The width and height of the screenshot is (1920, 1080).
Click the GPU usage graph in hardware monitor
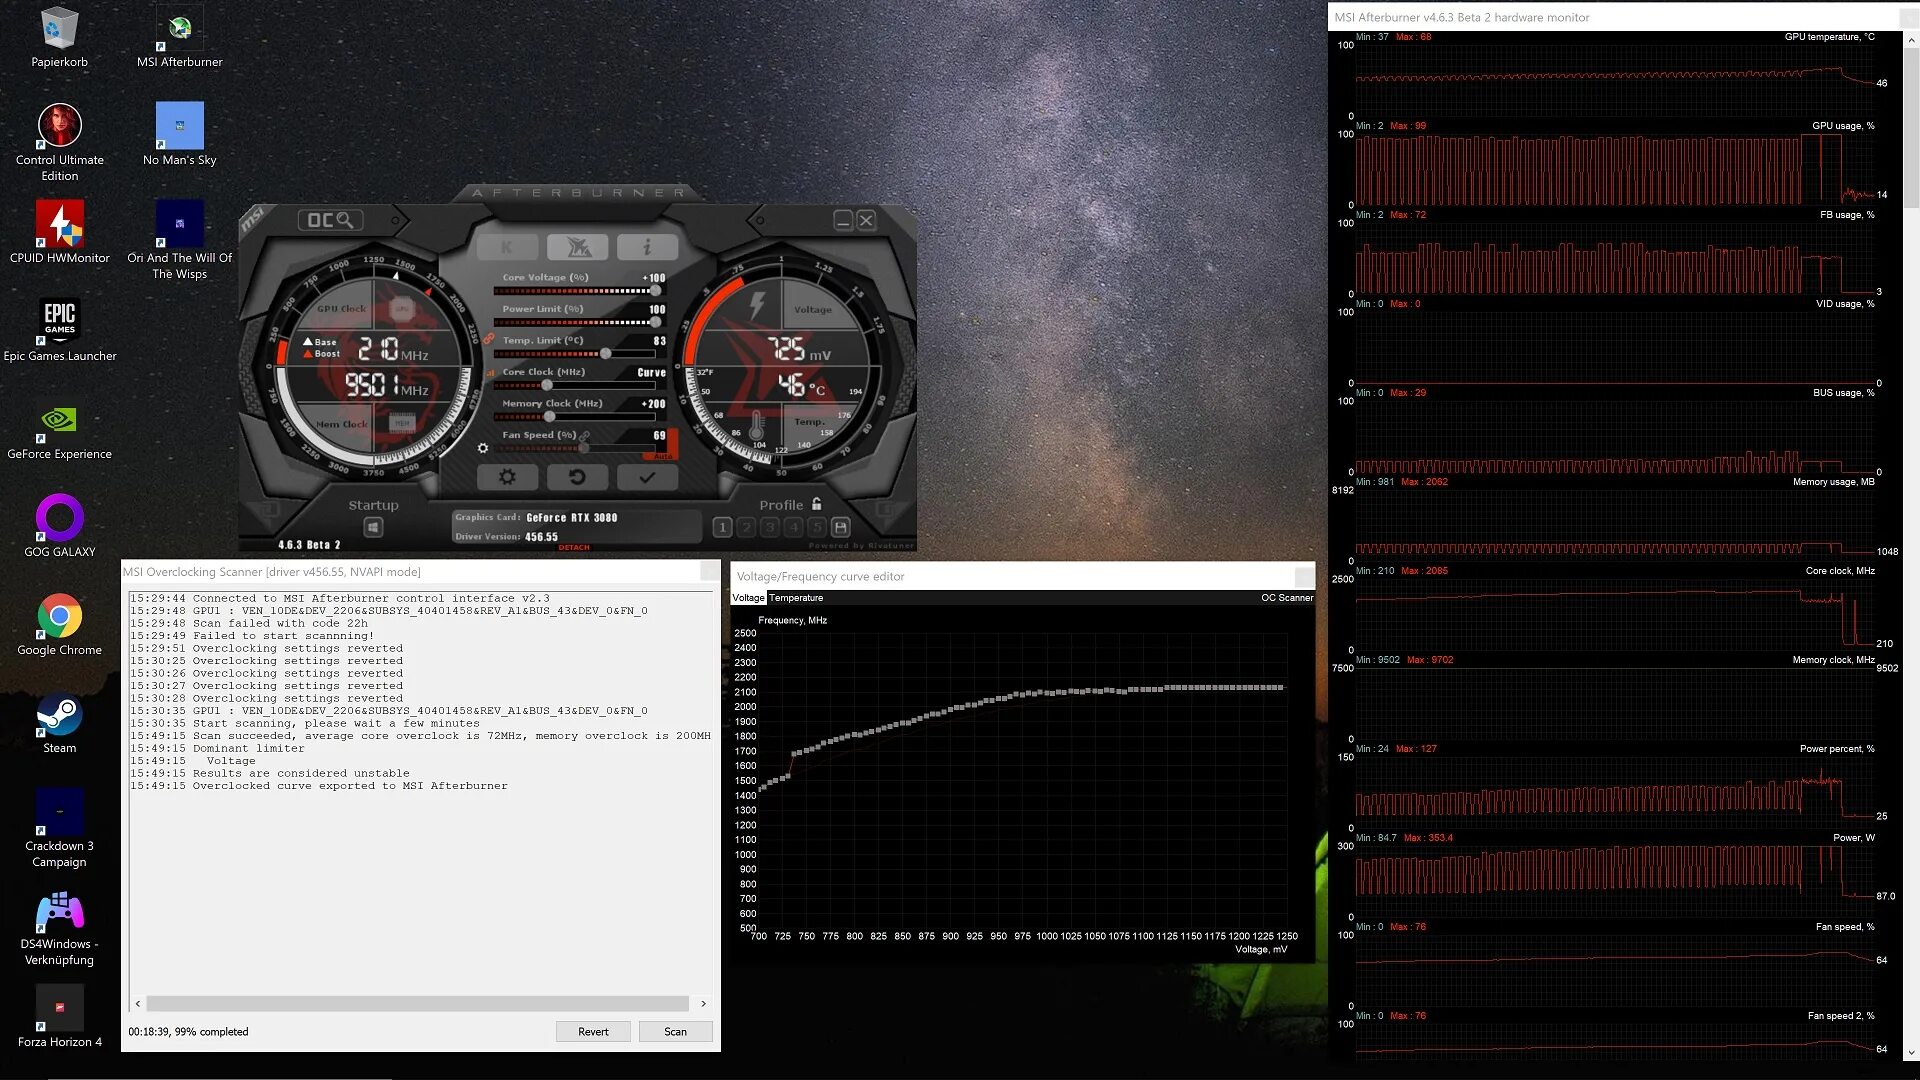[1615, 168]
